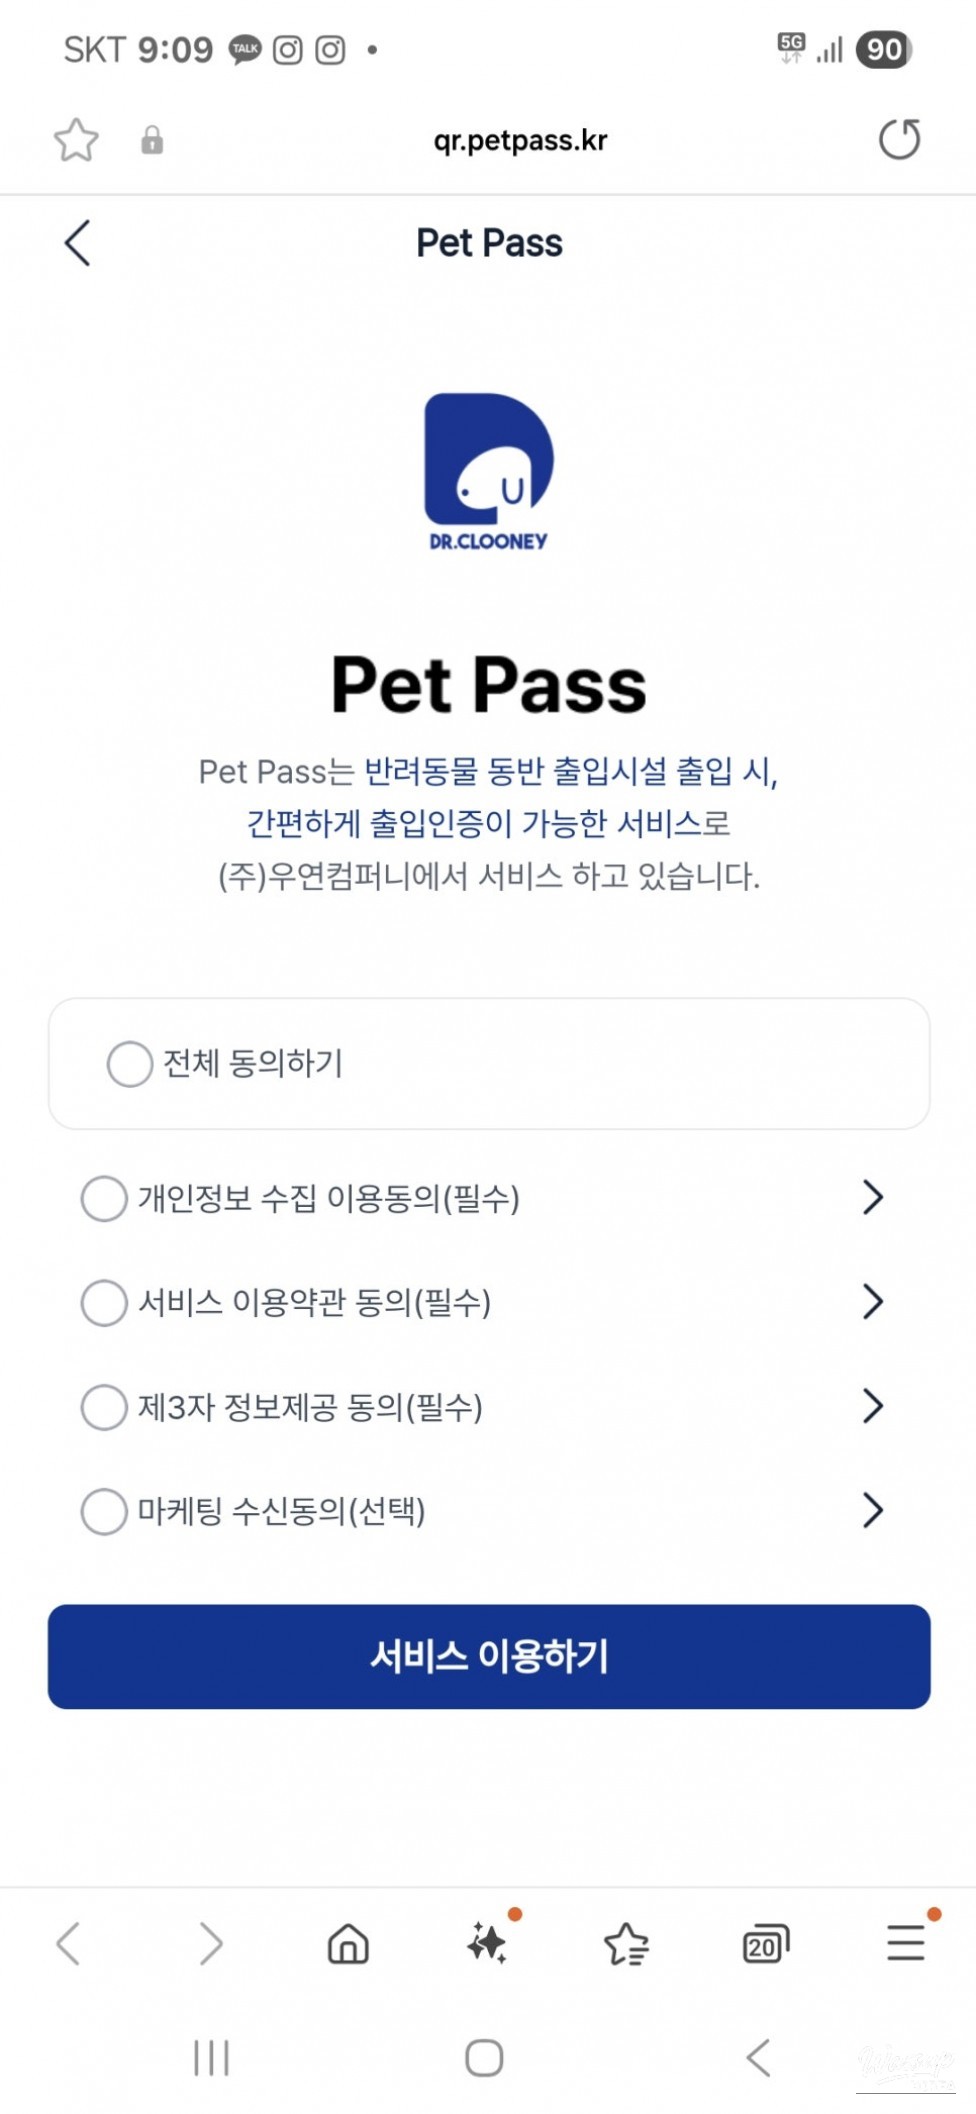The width and height of the screenshot is (976, 2114).
Task: Go forward with the browser forward arrow
Action: click(210, 1944)
